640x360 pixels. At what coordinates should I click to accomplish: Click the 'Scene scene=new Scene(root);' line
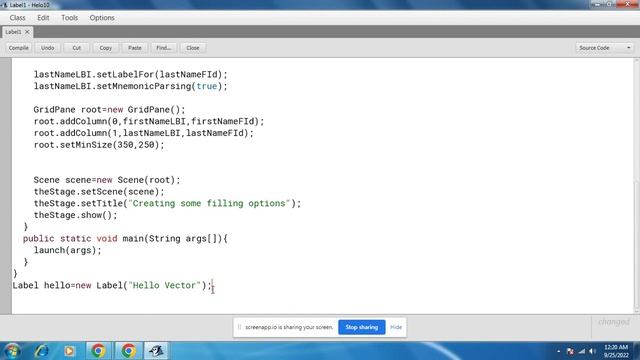[x=107, y=180]
